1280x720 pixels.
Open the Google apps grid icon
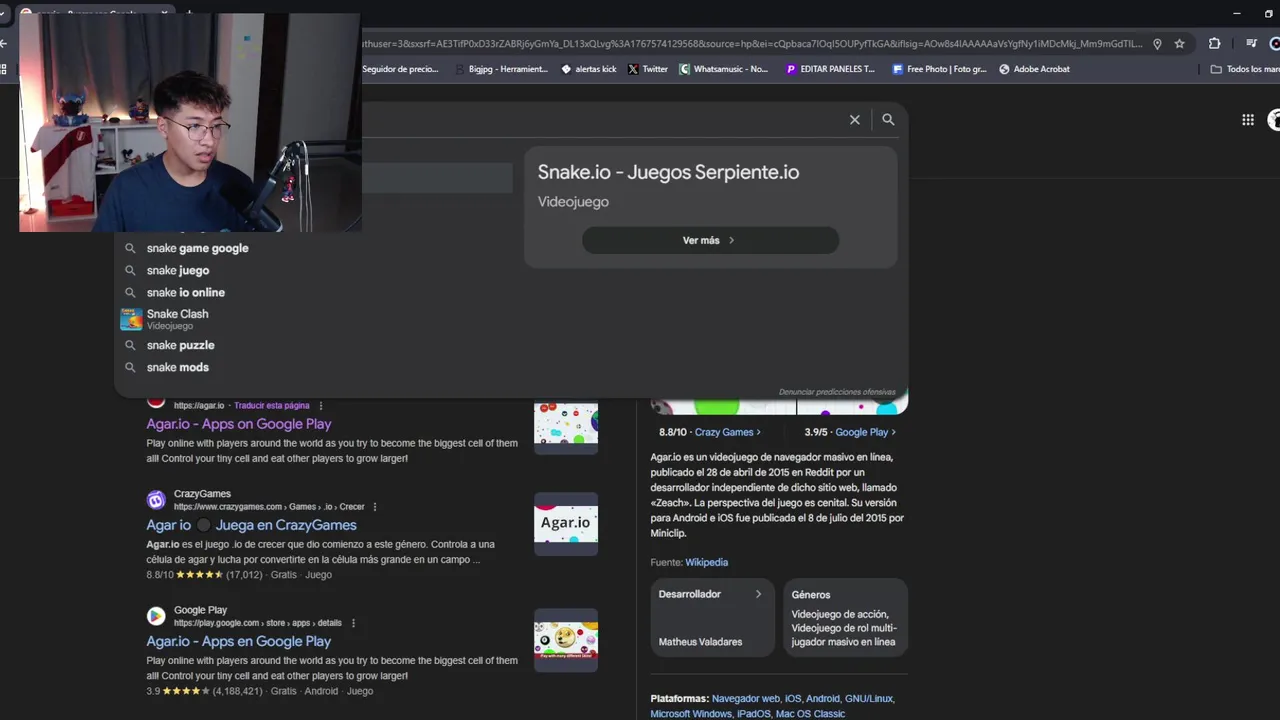[x=1248, y=120]
